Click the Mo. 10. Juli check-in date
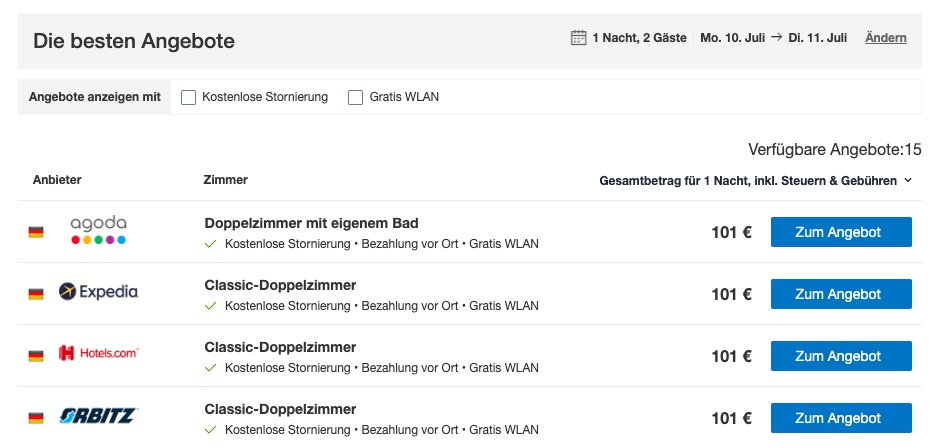Screen dimensions: 931x448 (x=733, y=38)
